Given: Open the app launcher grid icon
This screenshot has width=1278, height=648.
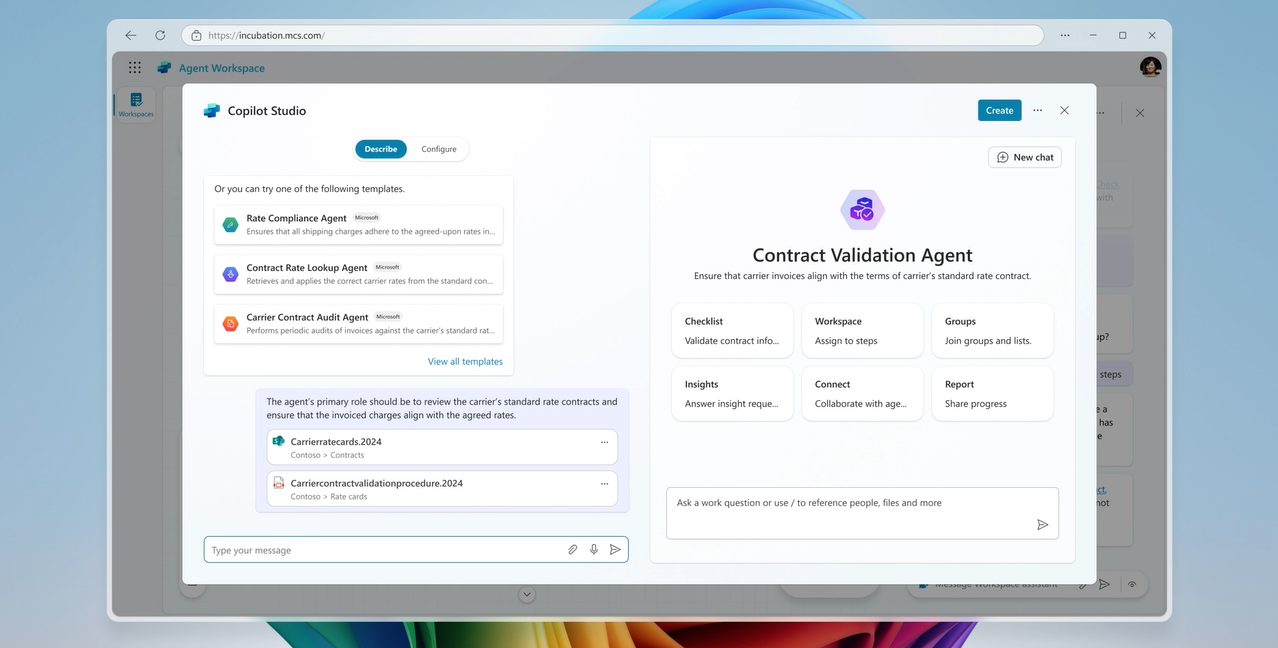Looking at the screenshot, I should tap(135, 67).
